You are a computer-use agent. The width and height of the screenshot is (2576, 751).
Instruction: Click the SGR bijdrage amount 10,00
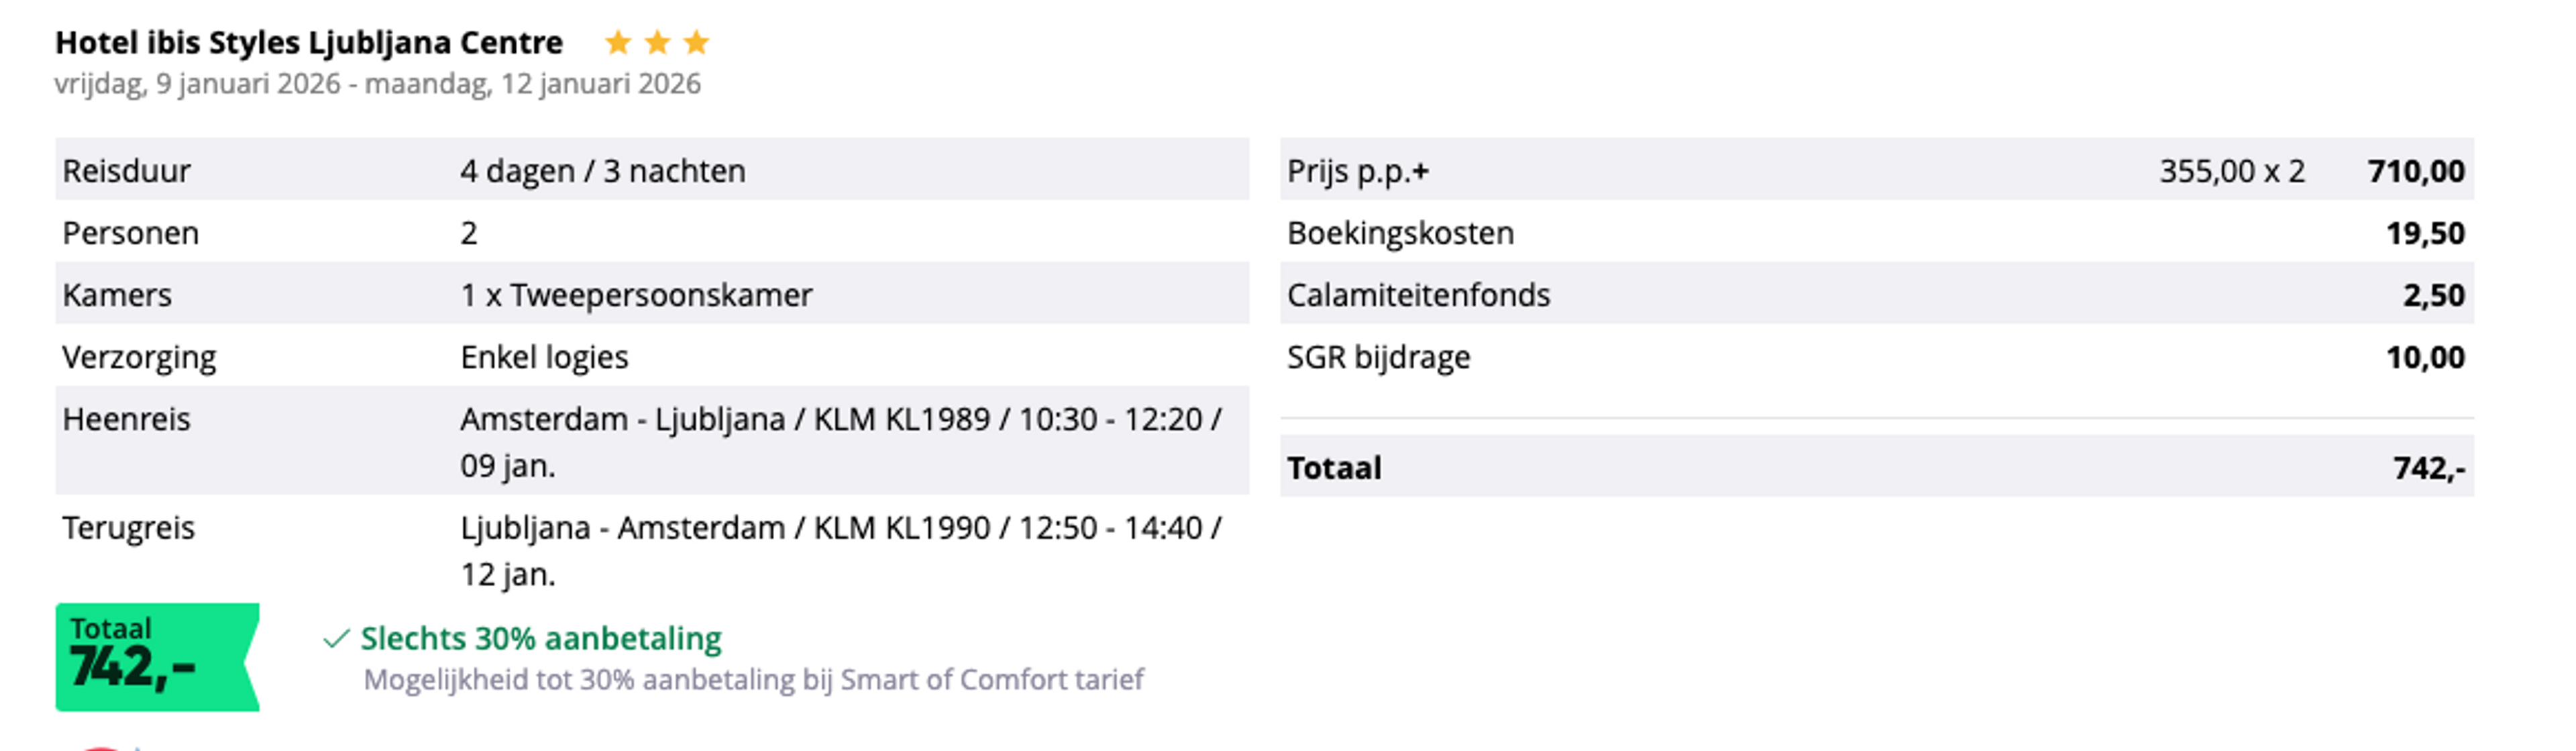pyautogui.click(x=2425, y=357)
